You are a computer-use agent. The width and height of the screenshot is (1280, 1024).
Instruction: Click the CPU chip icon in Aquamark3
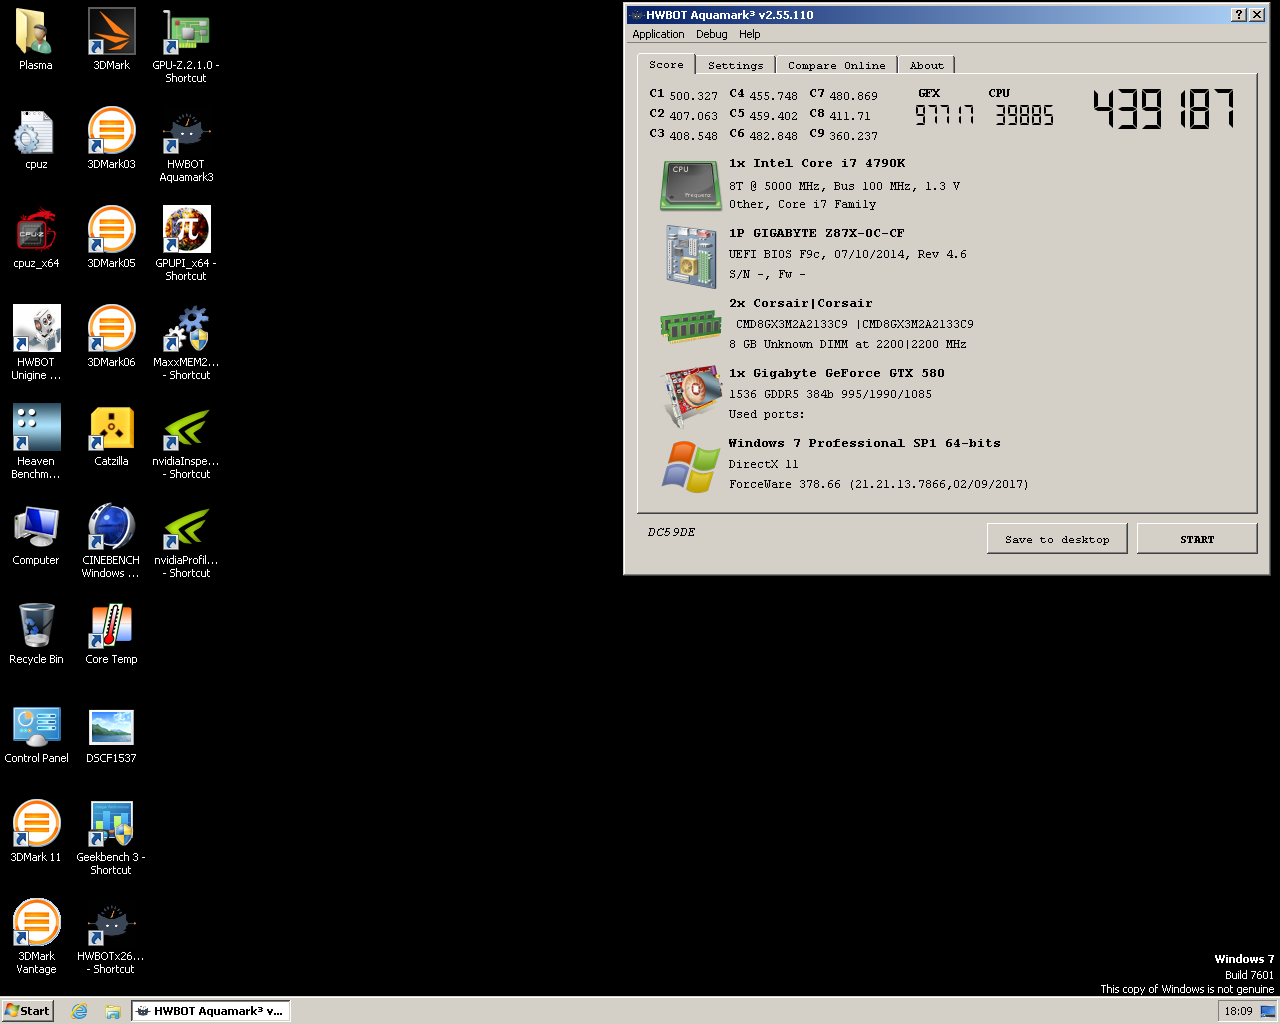click(x=689, y=185)
